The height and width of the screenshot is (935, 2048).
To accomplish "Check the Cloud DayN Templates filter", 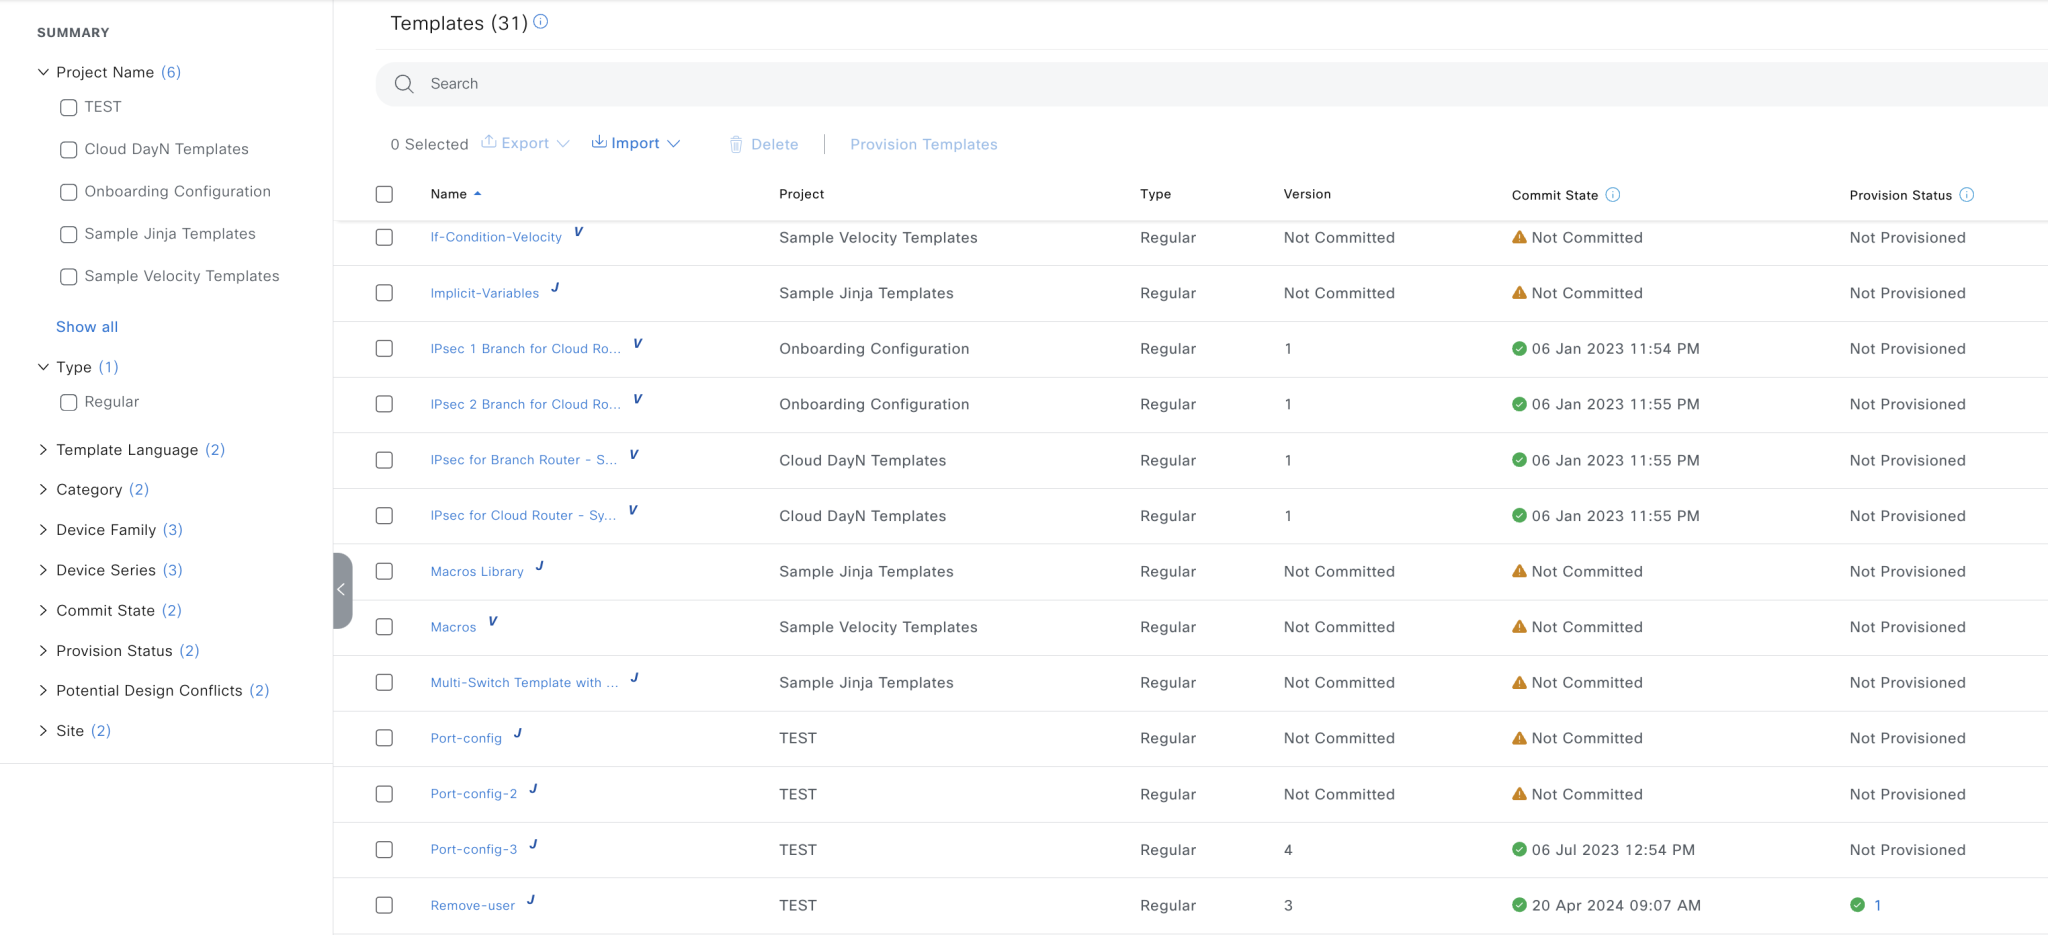I will pyautogui.click(x=68, y=150).
